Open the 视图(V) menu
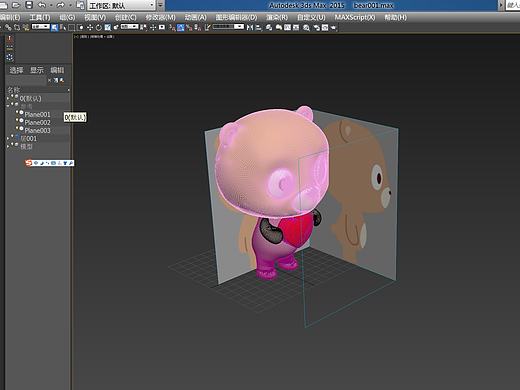520x390 pixels. pos(95,17)
